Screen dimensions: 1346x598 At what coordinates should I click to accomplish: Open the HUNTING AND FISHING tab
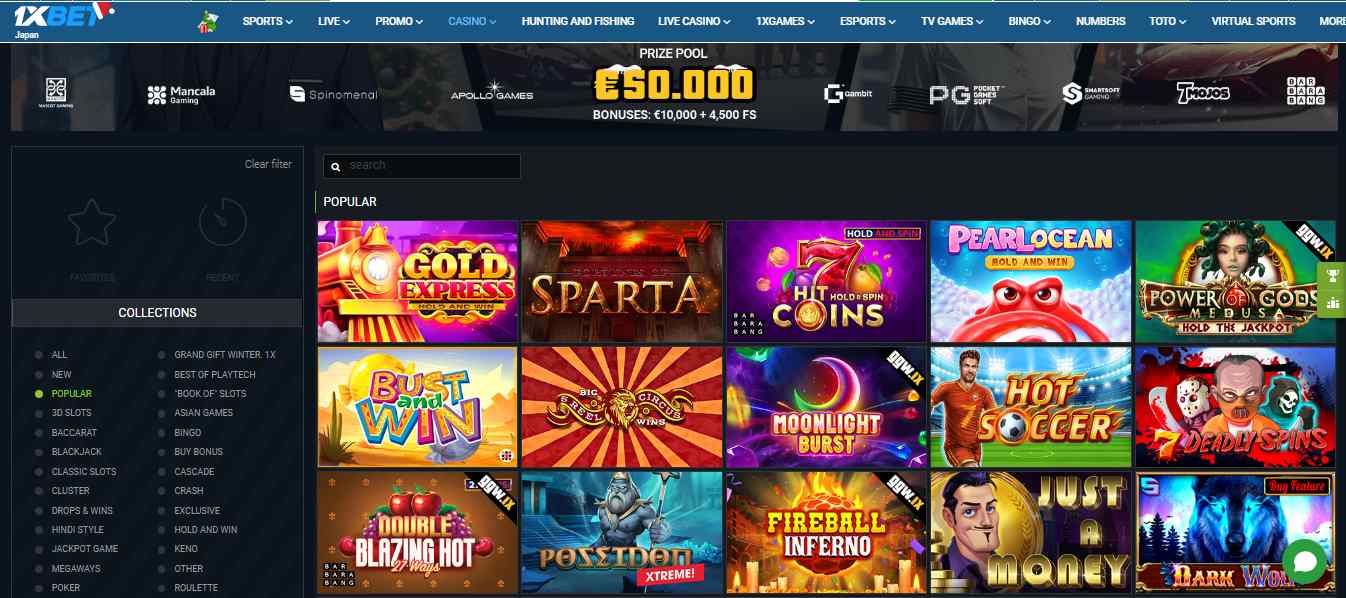click(x=578, y=21)
